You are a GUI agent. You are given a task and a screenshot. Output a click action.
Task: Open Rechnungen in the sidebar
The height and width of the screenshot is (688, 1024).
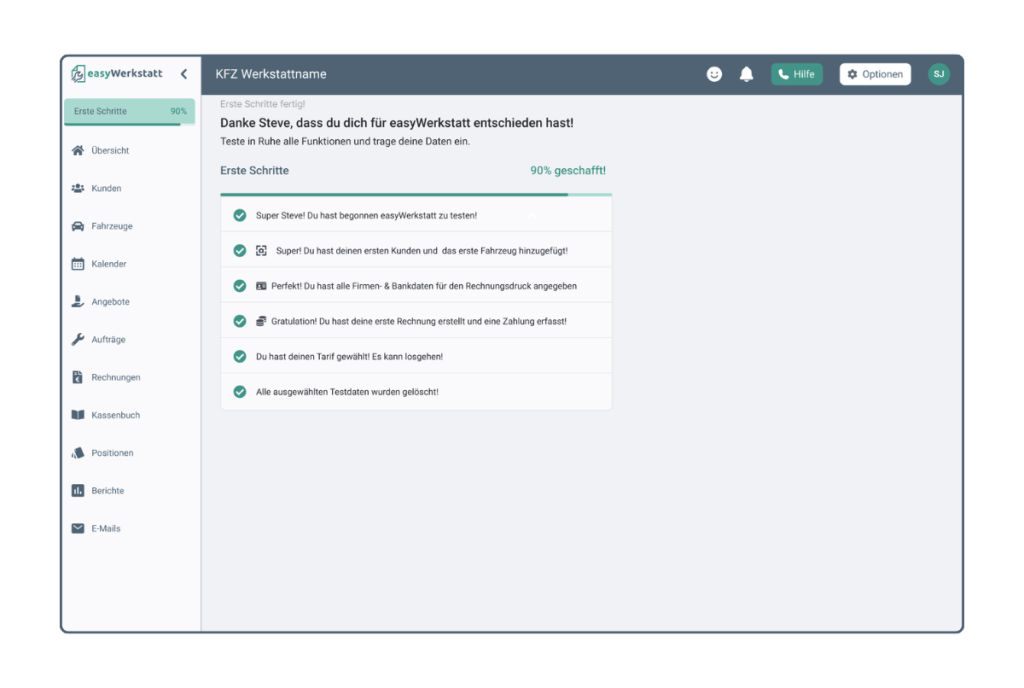115,378
